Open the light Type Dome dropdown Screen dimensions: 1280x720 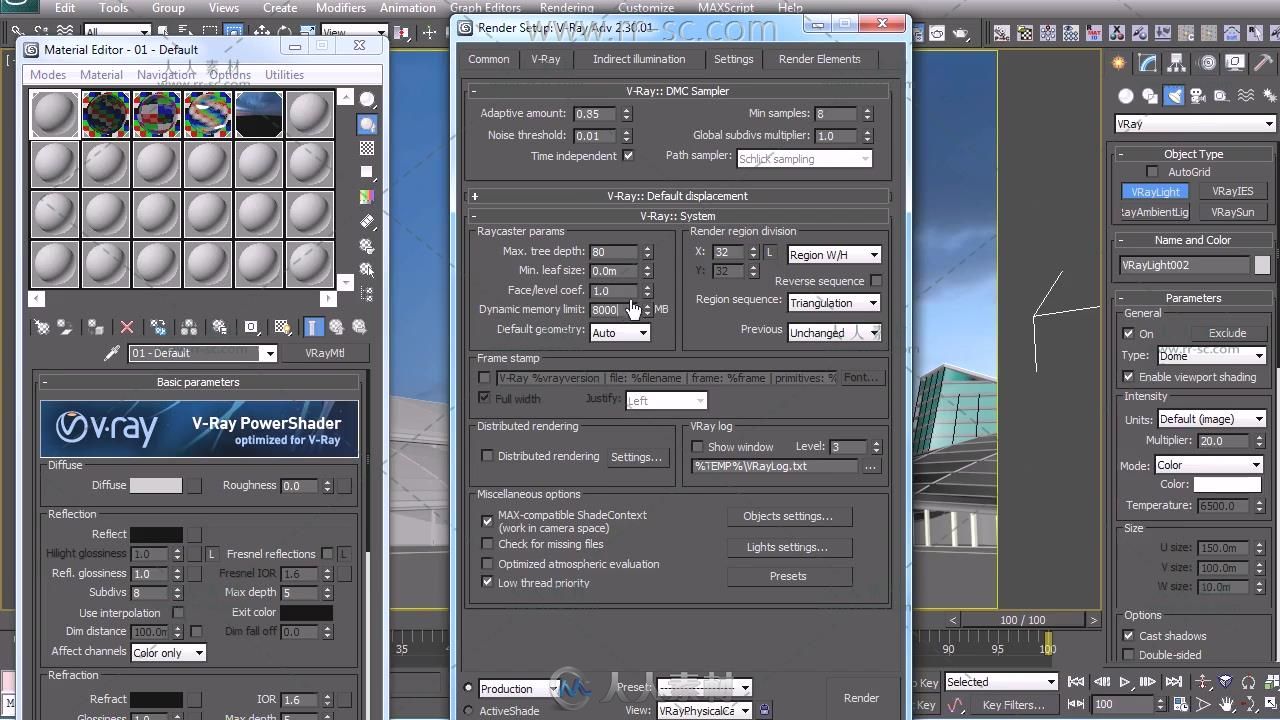pyautogui.click(x=1211, y=356)
